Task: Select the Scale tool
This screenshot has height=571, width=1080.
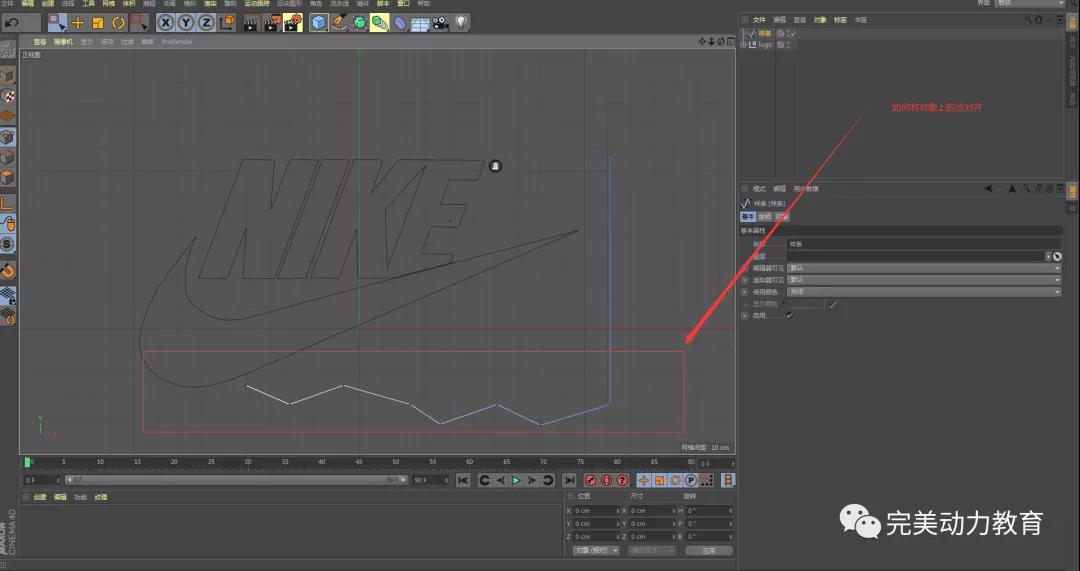Action: tap(98, 23)
